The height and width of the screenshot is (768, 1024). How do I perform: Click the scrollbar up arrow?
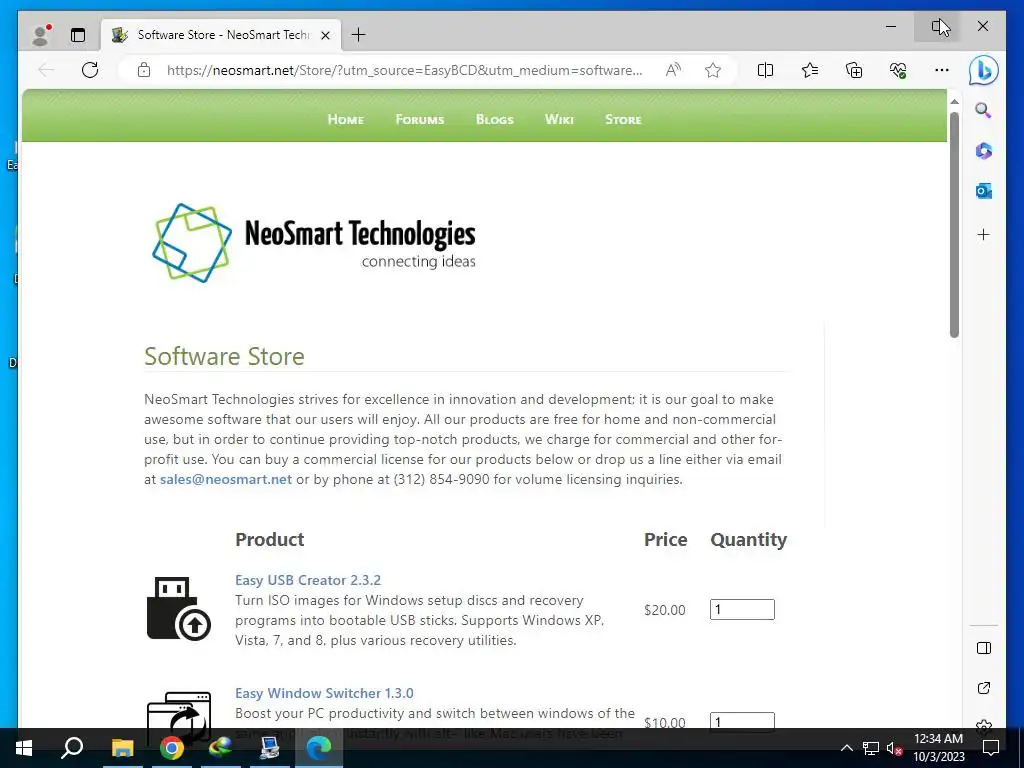pyautogui.click(x=954, y=102)
